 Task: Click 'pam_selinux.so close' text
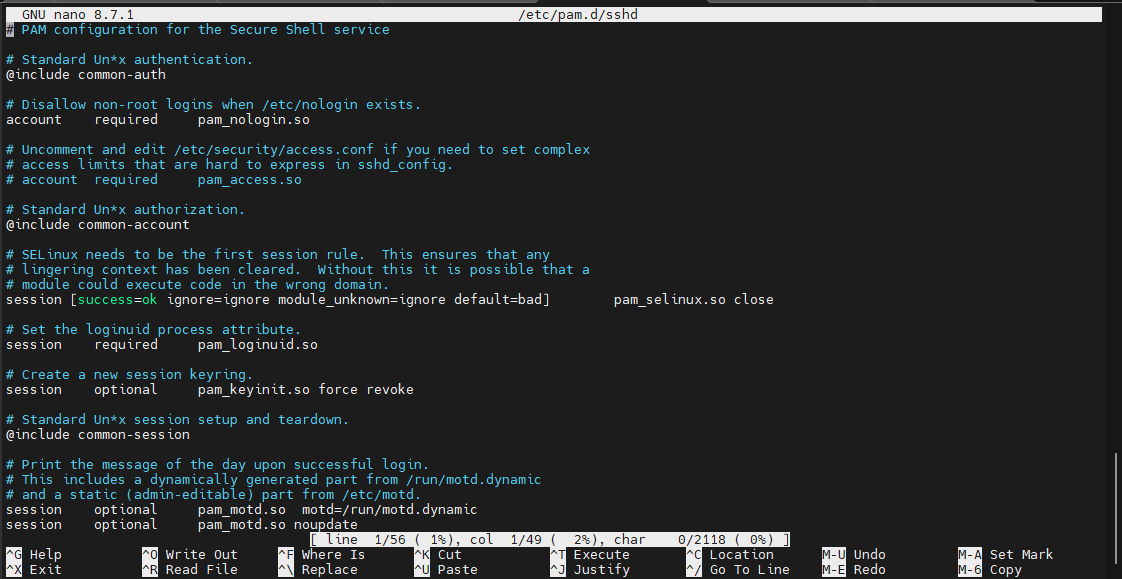pyautogui.click(x=693, y=299)
